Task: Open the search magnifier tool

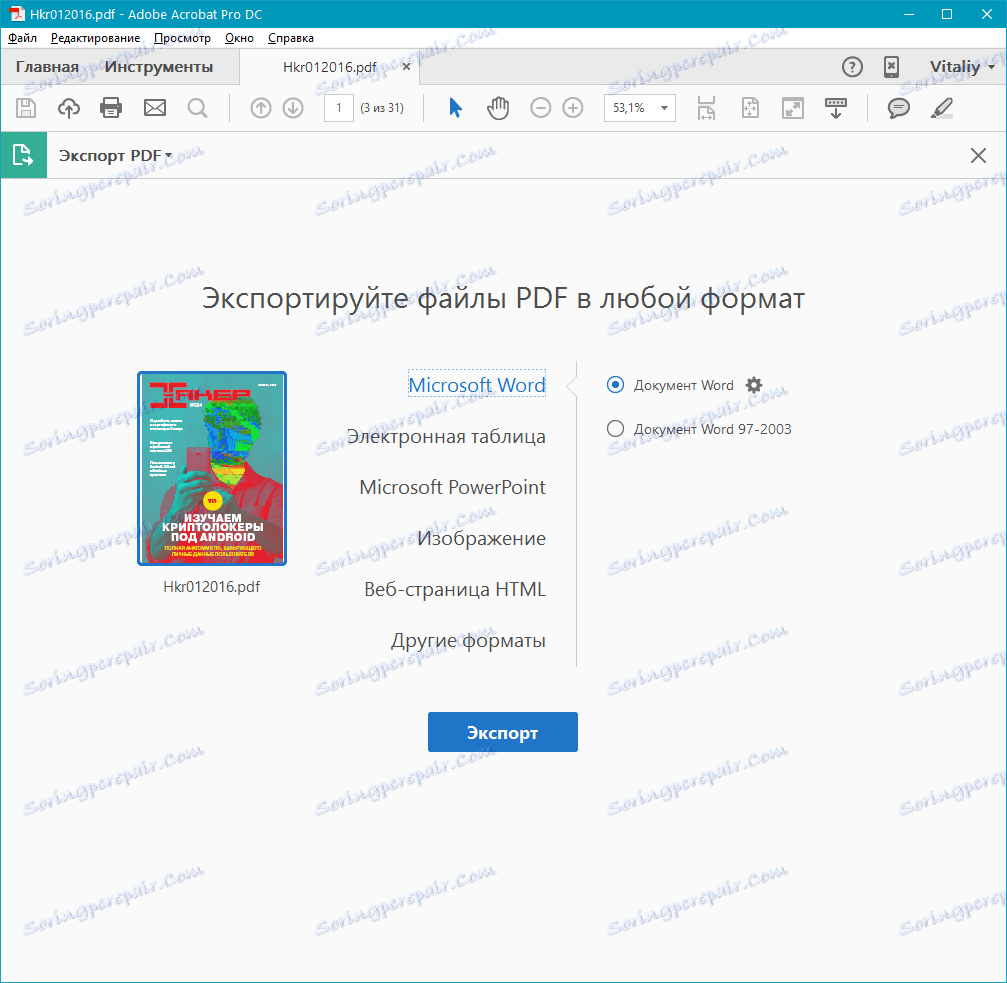Action: (x=197, y=108)
